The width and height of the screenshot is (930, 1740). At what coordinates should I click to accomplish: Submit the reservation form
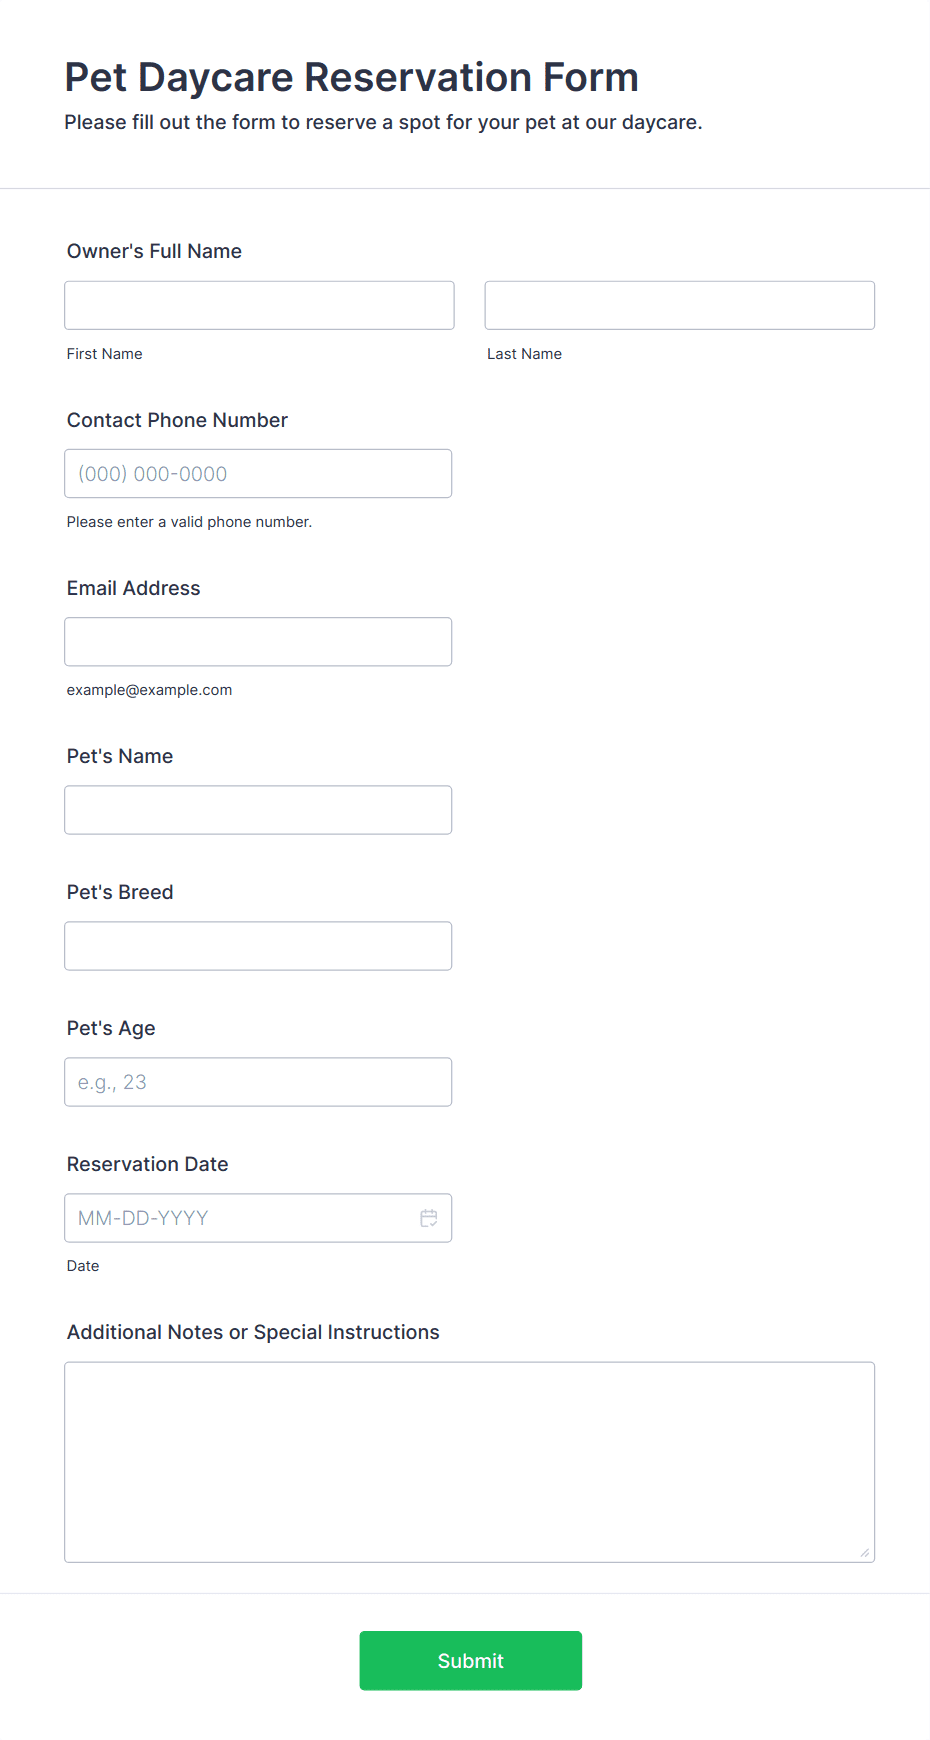tap(471, 1660)
